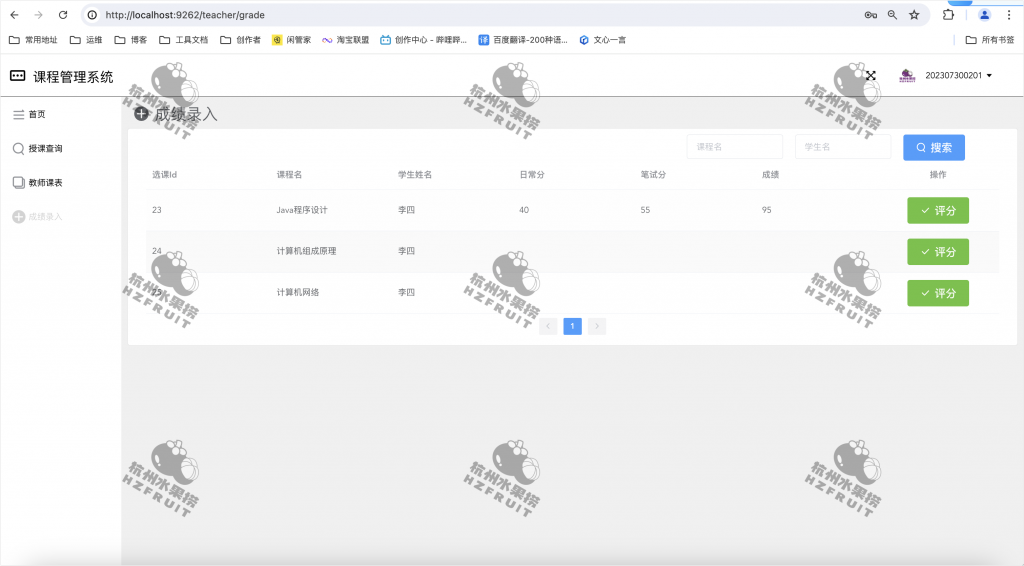The width and height of the screenshot is (1024, 566).
Task: Click the 成绩 value 95
Action: [767, 210]
